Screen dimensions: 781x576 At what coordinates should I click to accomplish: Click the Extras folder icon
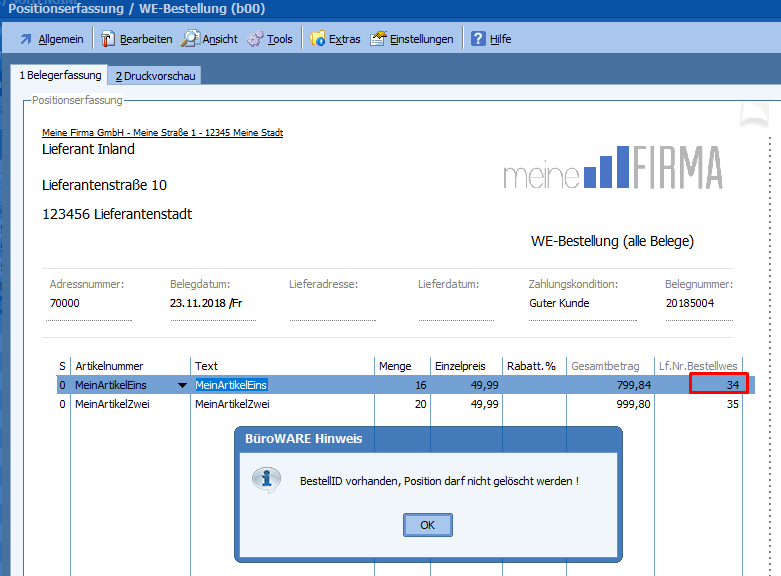(x=317, y=39)
